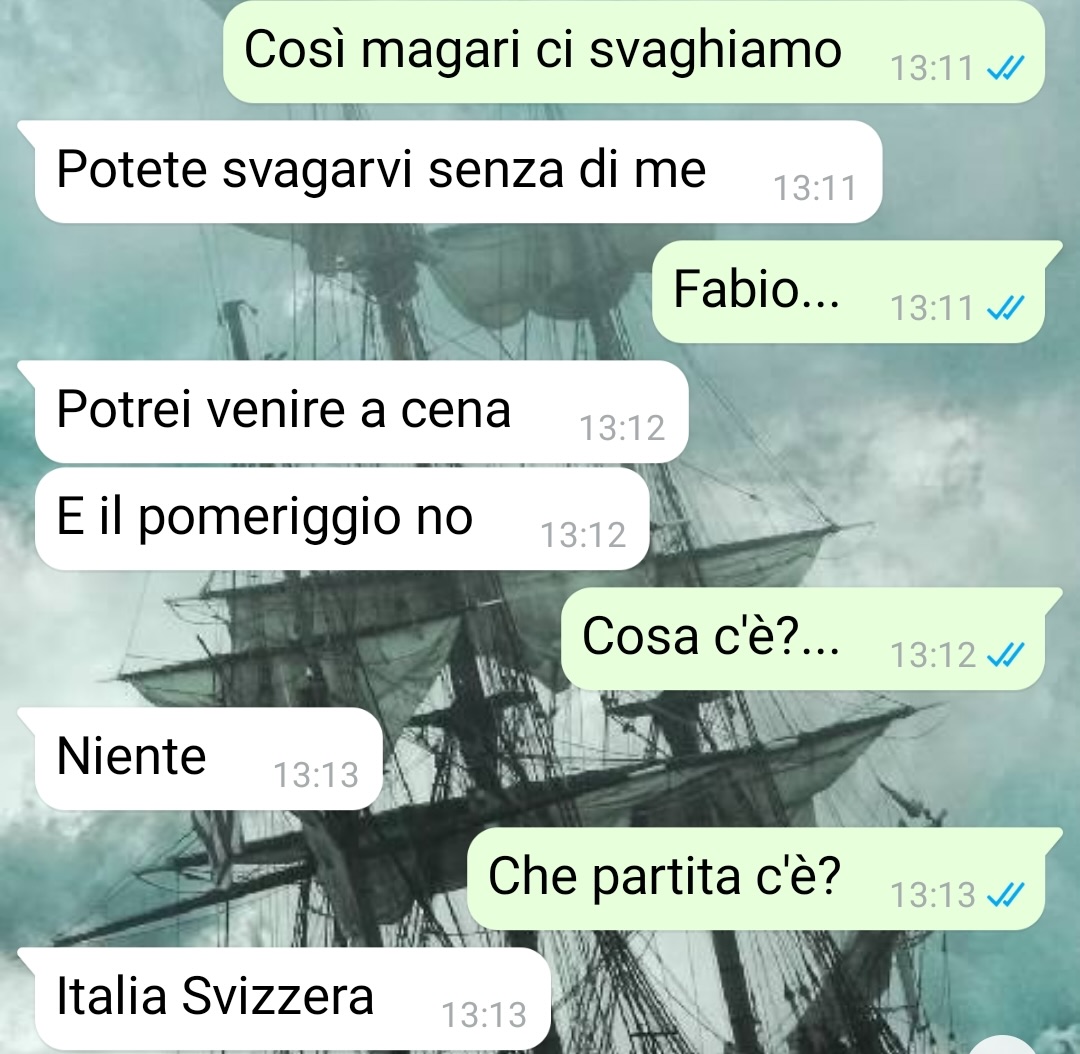
Task: Tap the read ticks on 'Cosa c'è?...' message
Action: pos(1005,654)
